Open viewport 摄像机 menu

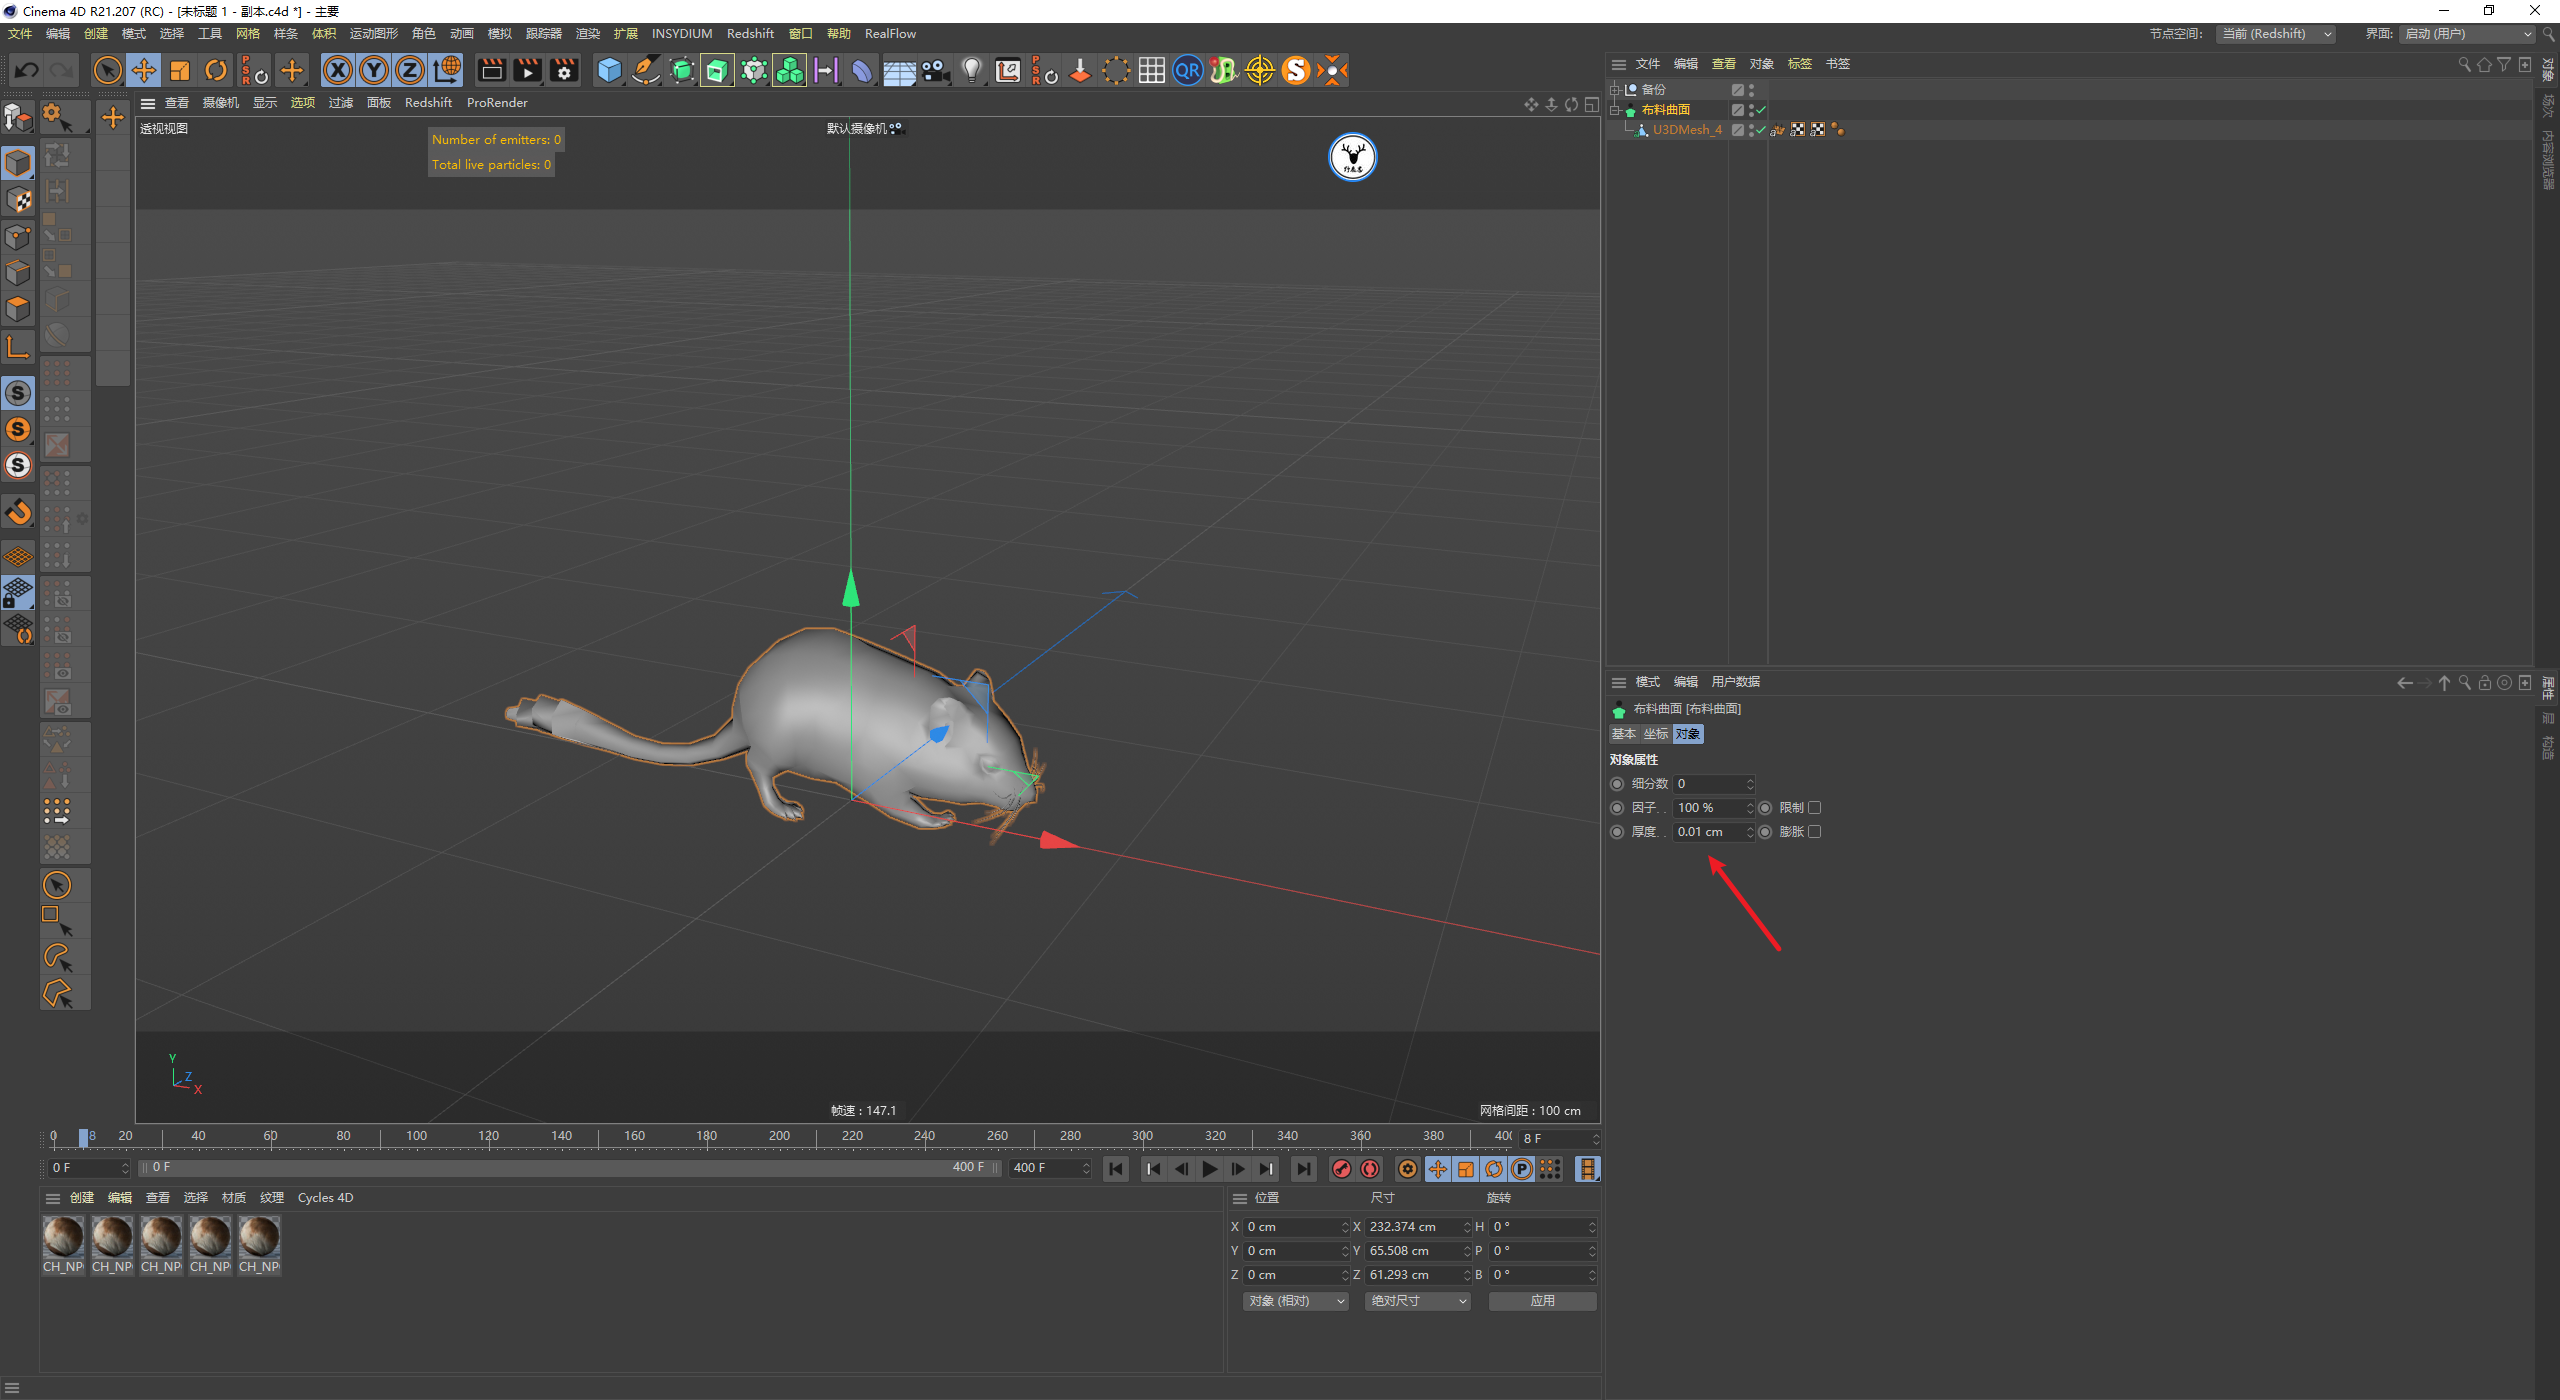[220, 103]
